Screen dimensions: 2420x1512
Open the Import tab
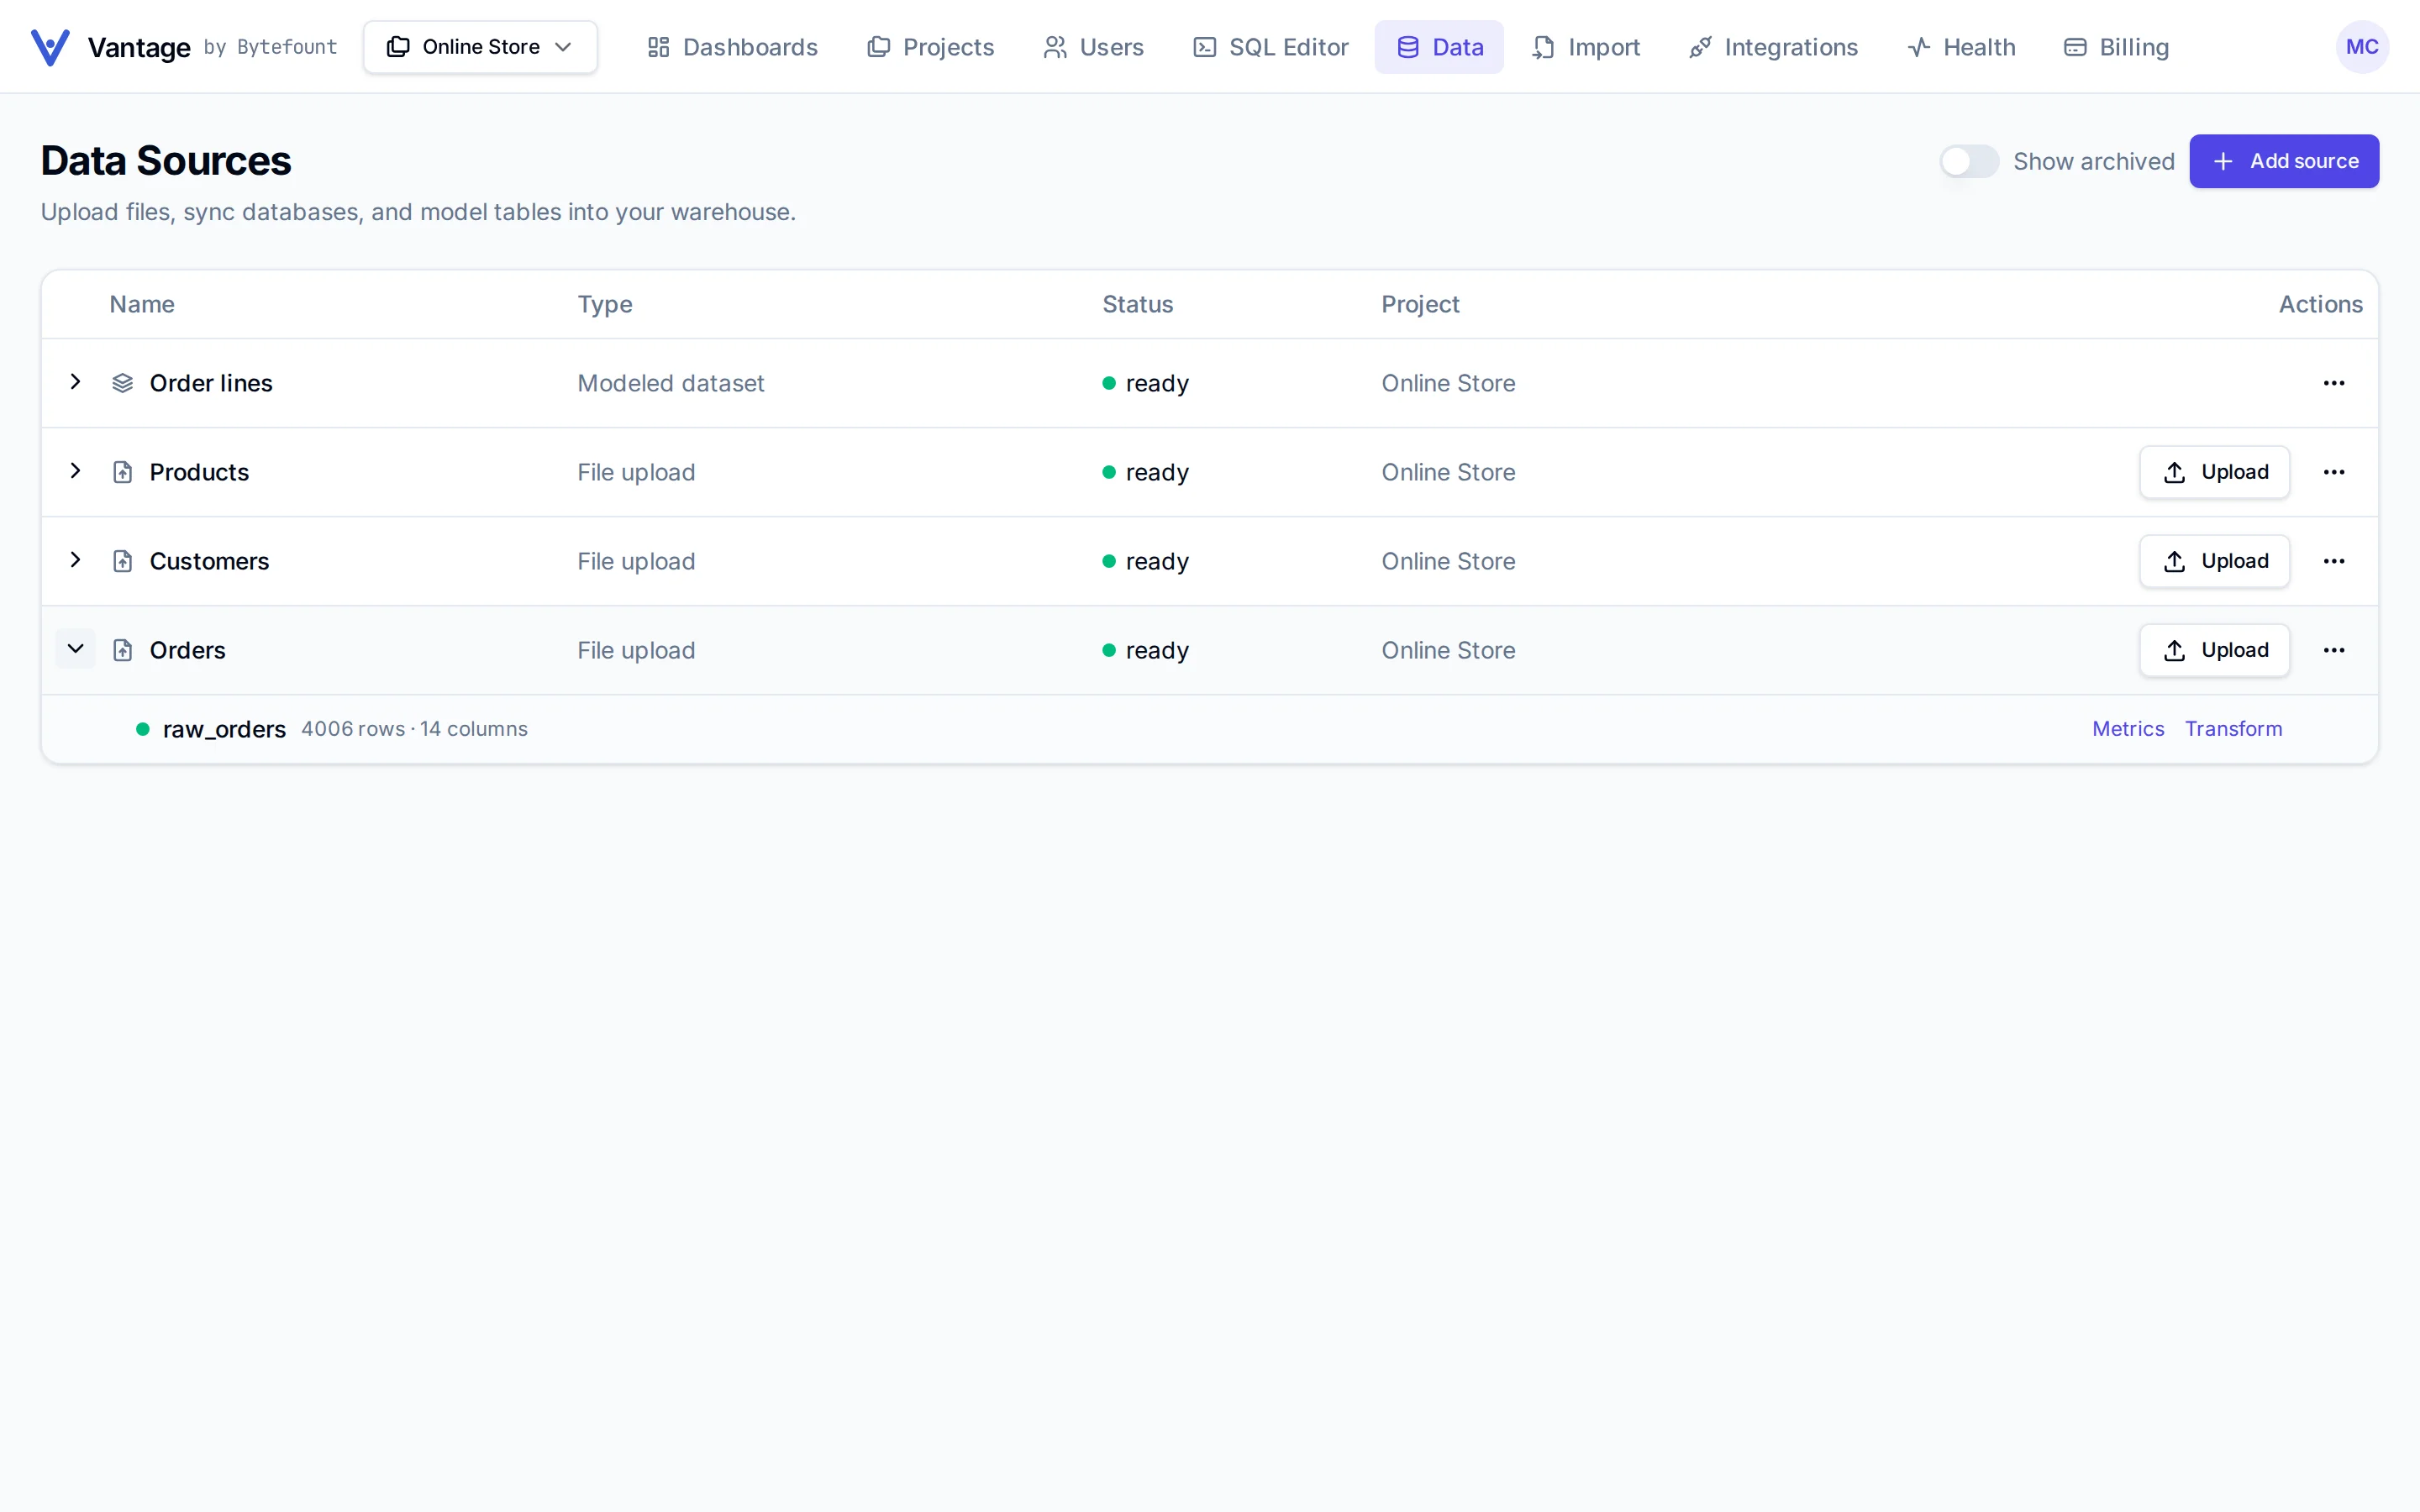click(1585, 47)
